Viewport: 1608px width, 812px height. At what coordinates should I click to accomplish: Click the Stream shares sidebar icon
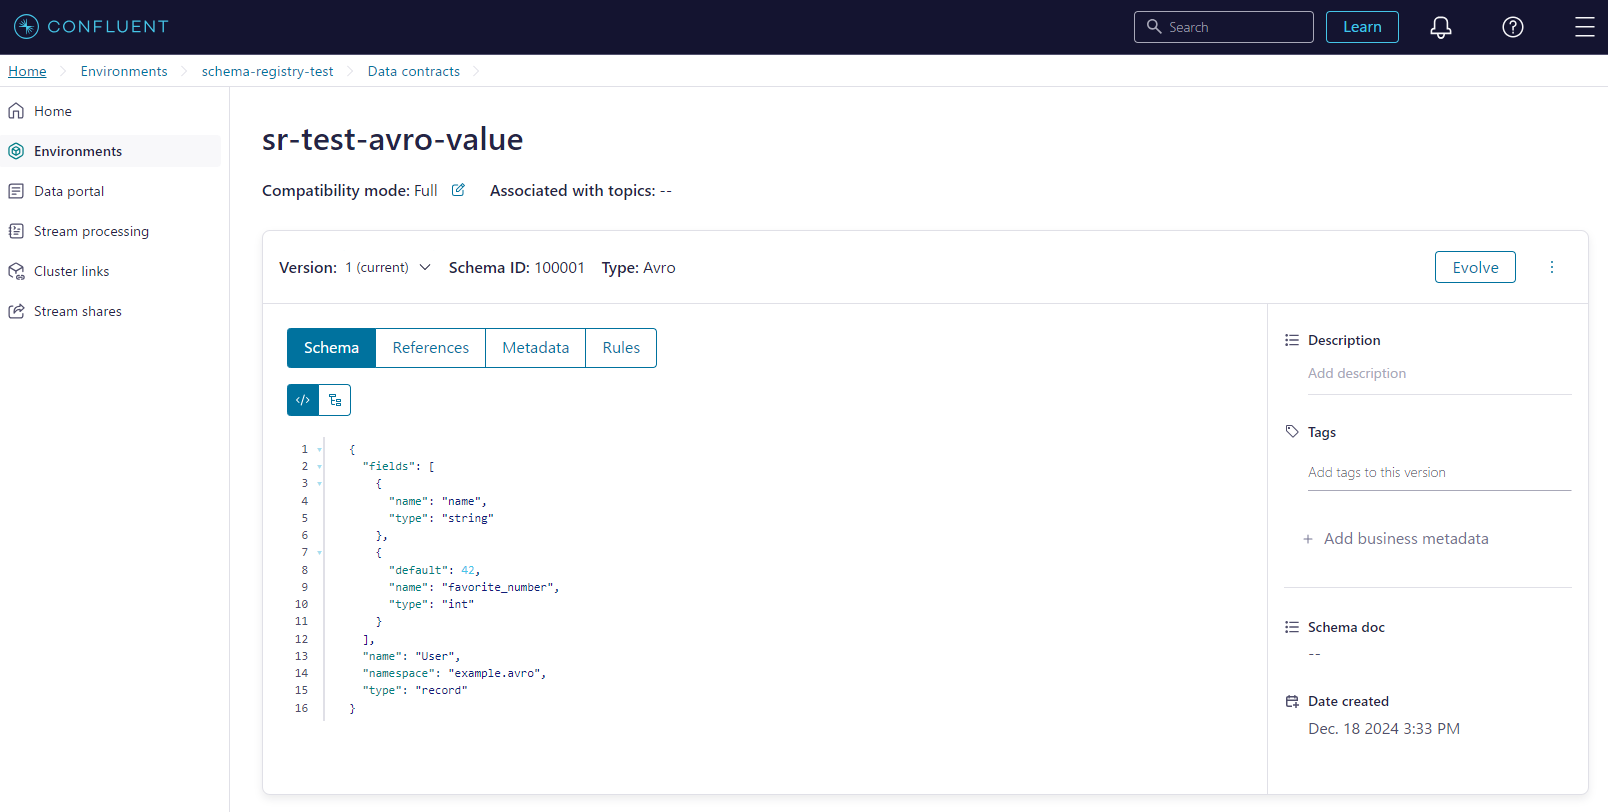16,311
